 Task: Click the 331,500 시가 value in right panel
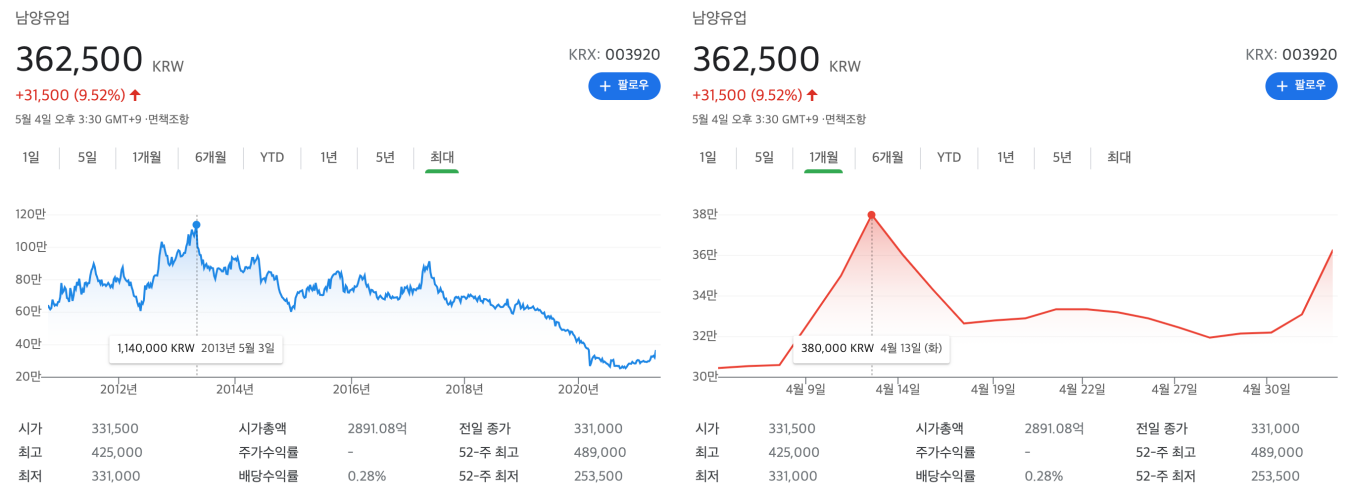793,428
